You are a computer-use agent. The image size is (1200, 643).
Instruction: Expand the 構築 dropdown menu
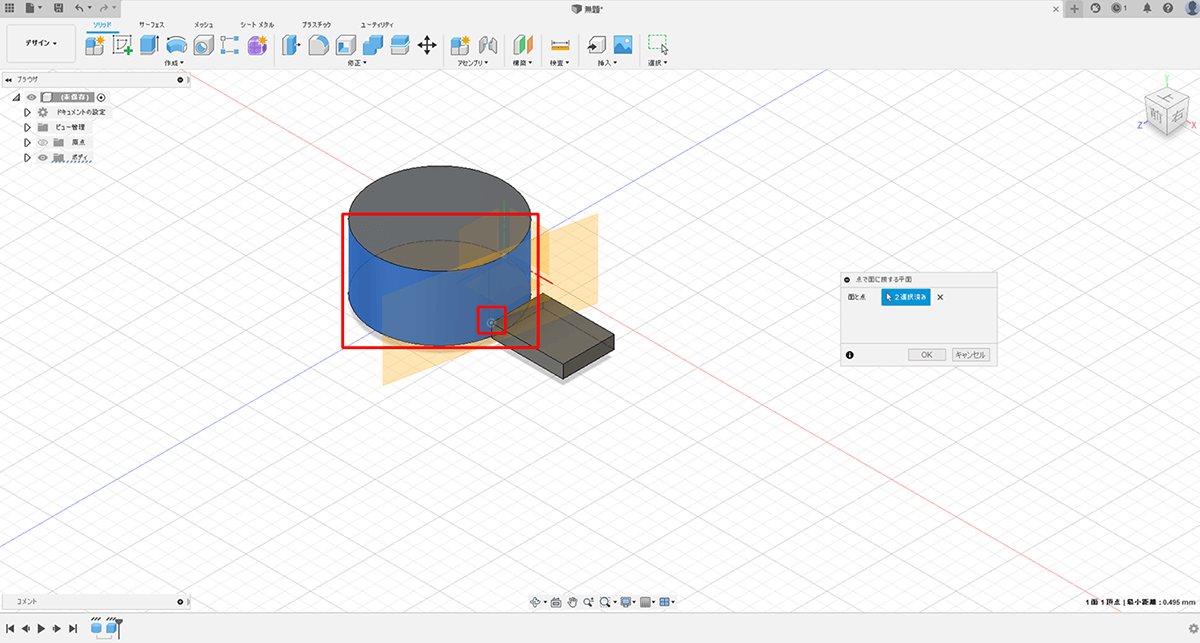[523, 63]
